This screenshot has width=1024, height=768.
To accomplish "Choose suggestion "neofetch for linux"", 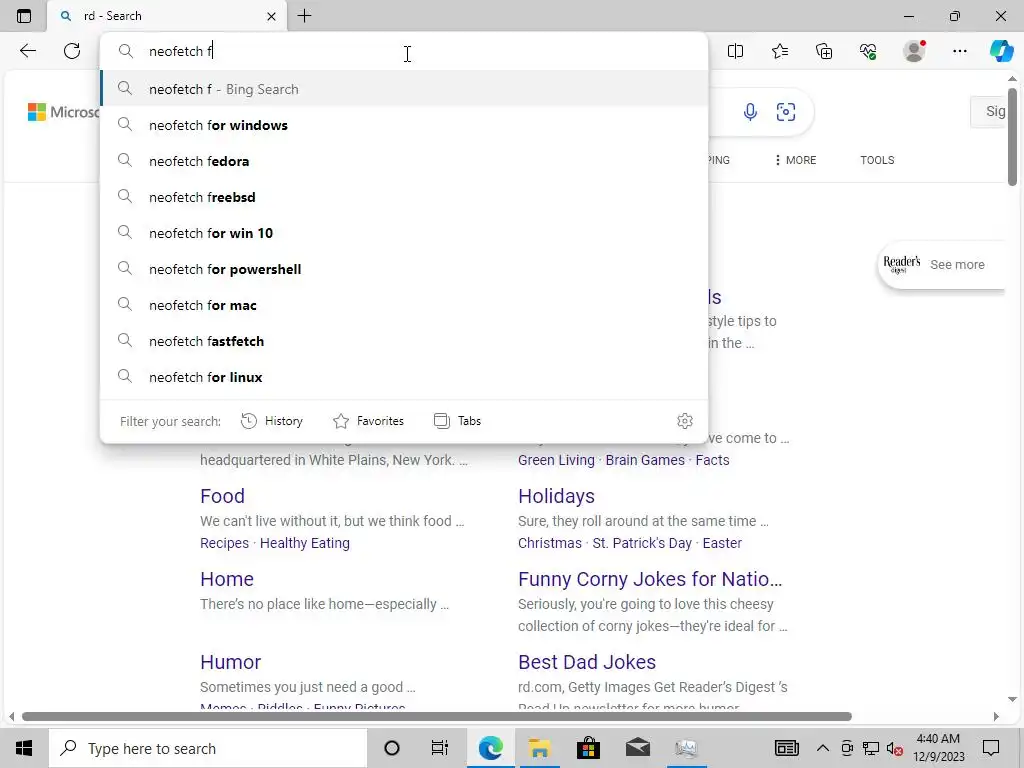I will (x=404, y=377).
